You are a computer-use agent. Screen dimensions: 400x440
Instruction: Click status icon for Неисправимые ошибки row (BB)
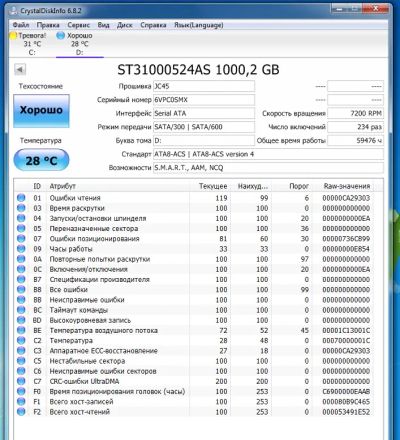click(21, 300)
